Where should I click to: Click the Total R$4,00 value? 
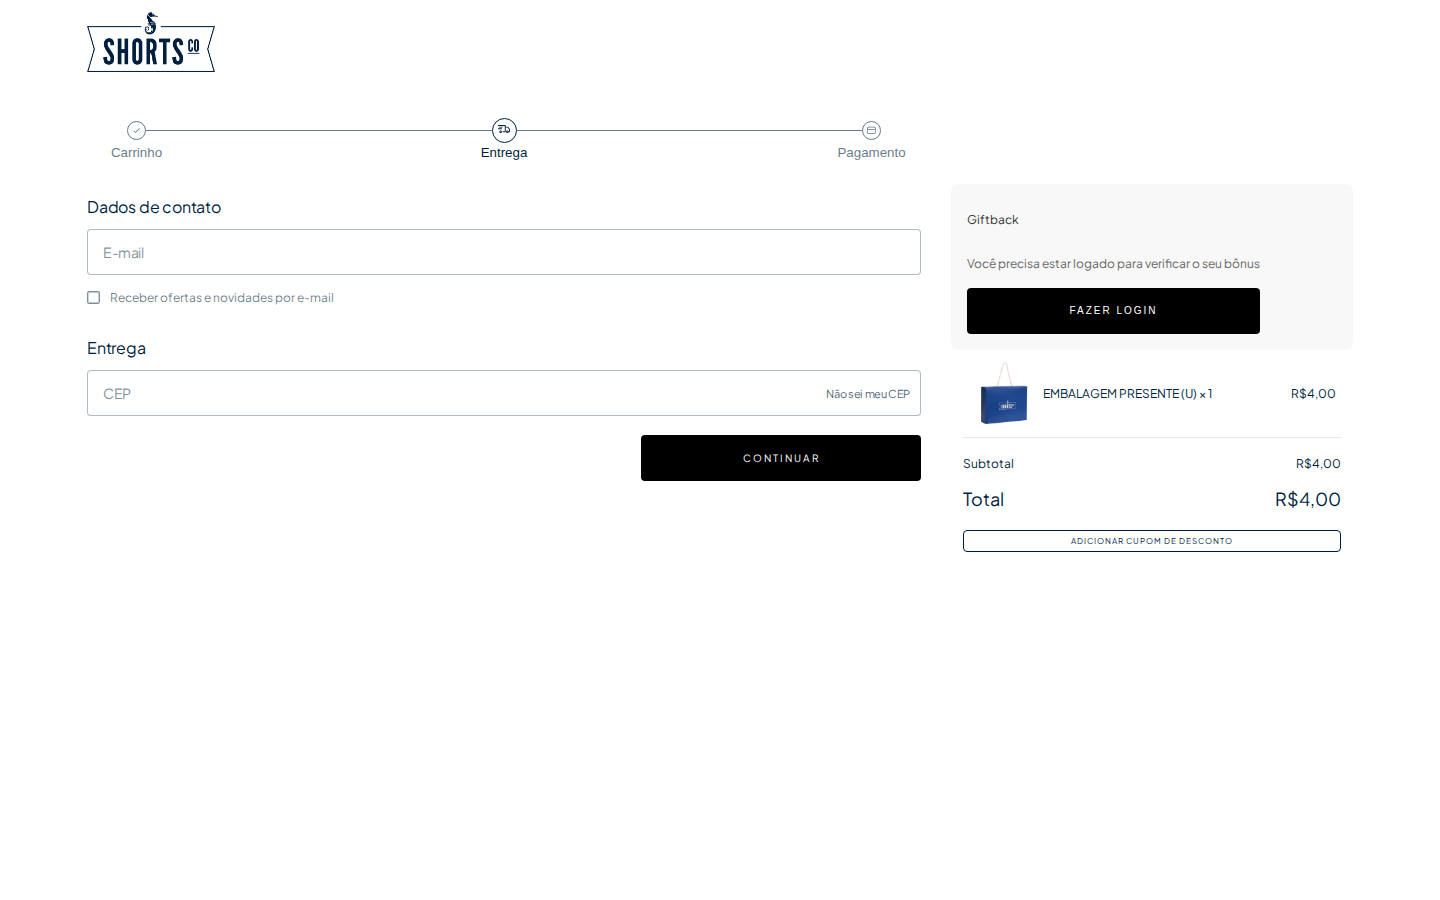1308,499
